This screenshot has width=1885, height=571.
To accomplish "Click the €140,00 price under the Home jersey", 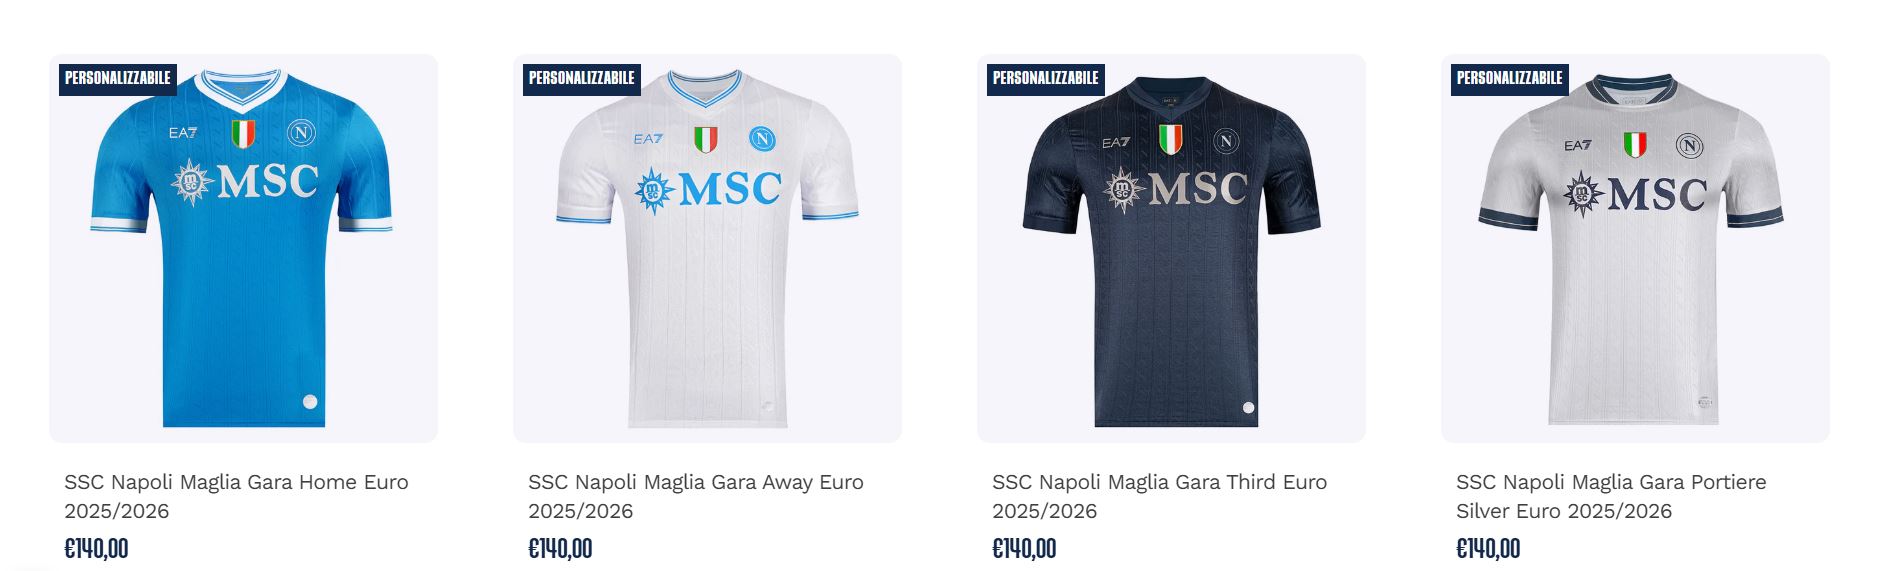I will 96,549.
